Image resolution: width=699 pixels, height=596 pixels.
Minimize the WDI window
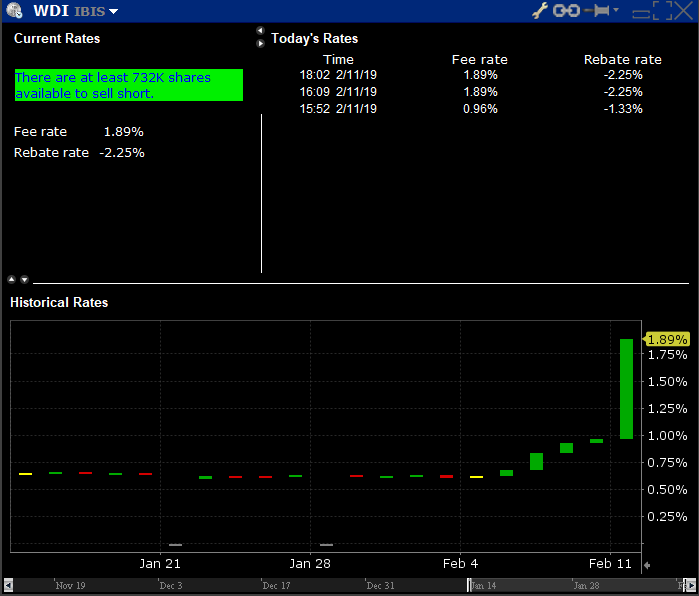[641, 13]
